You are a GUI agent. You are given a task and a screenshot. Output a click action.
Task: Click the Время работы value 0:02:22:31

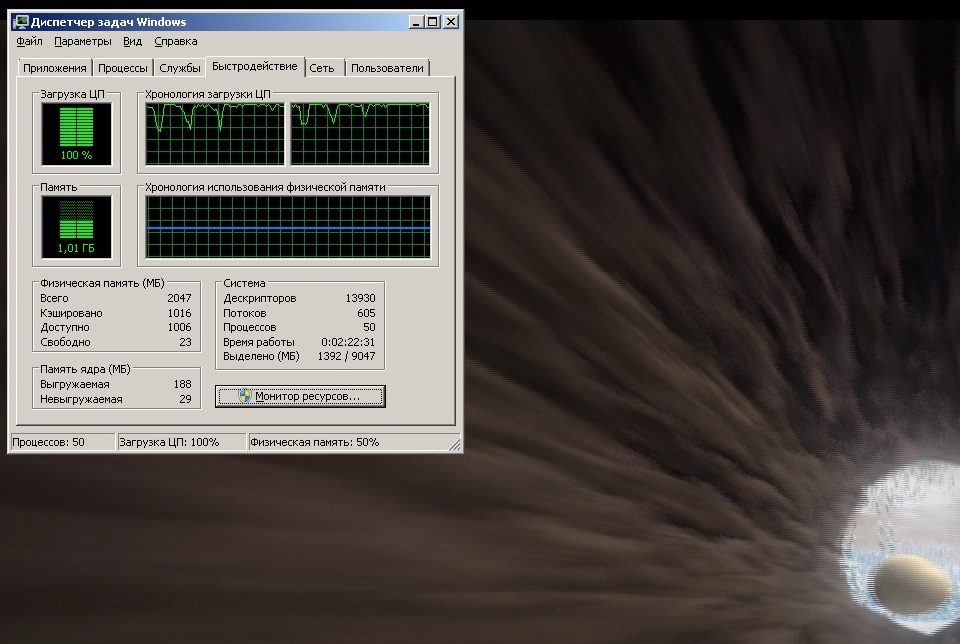348,342
